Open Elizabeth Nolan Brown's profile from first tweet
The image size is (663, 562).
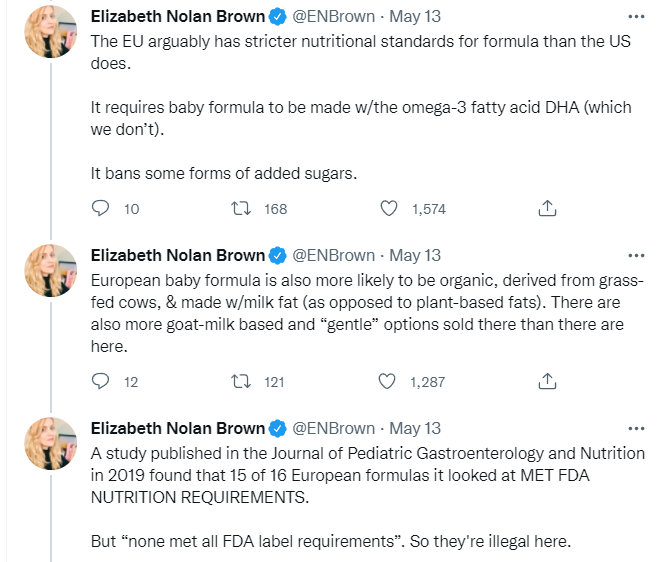pos(178,17)
